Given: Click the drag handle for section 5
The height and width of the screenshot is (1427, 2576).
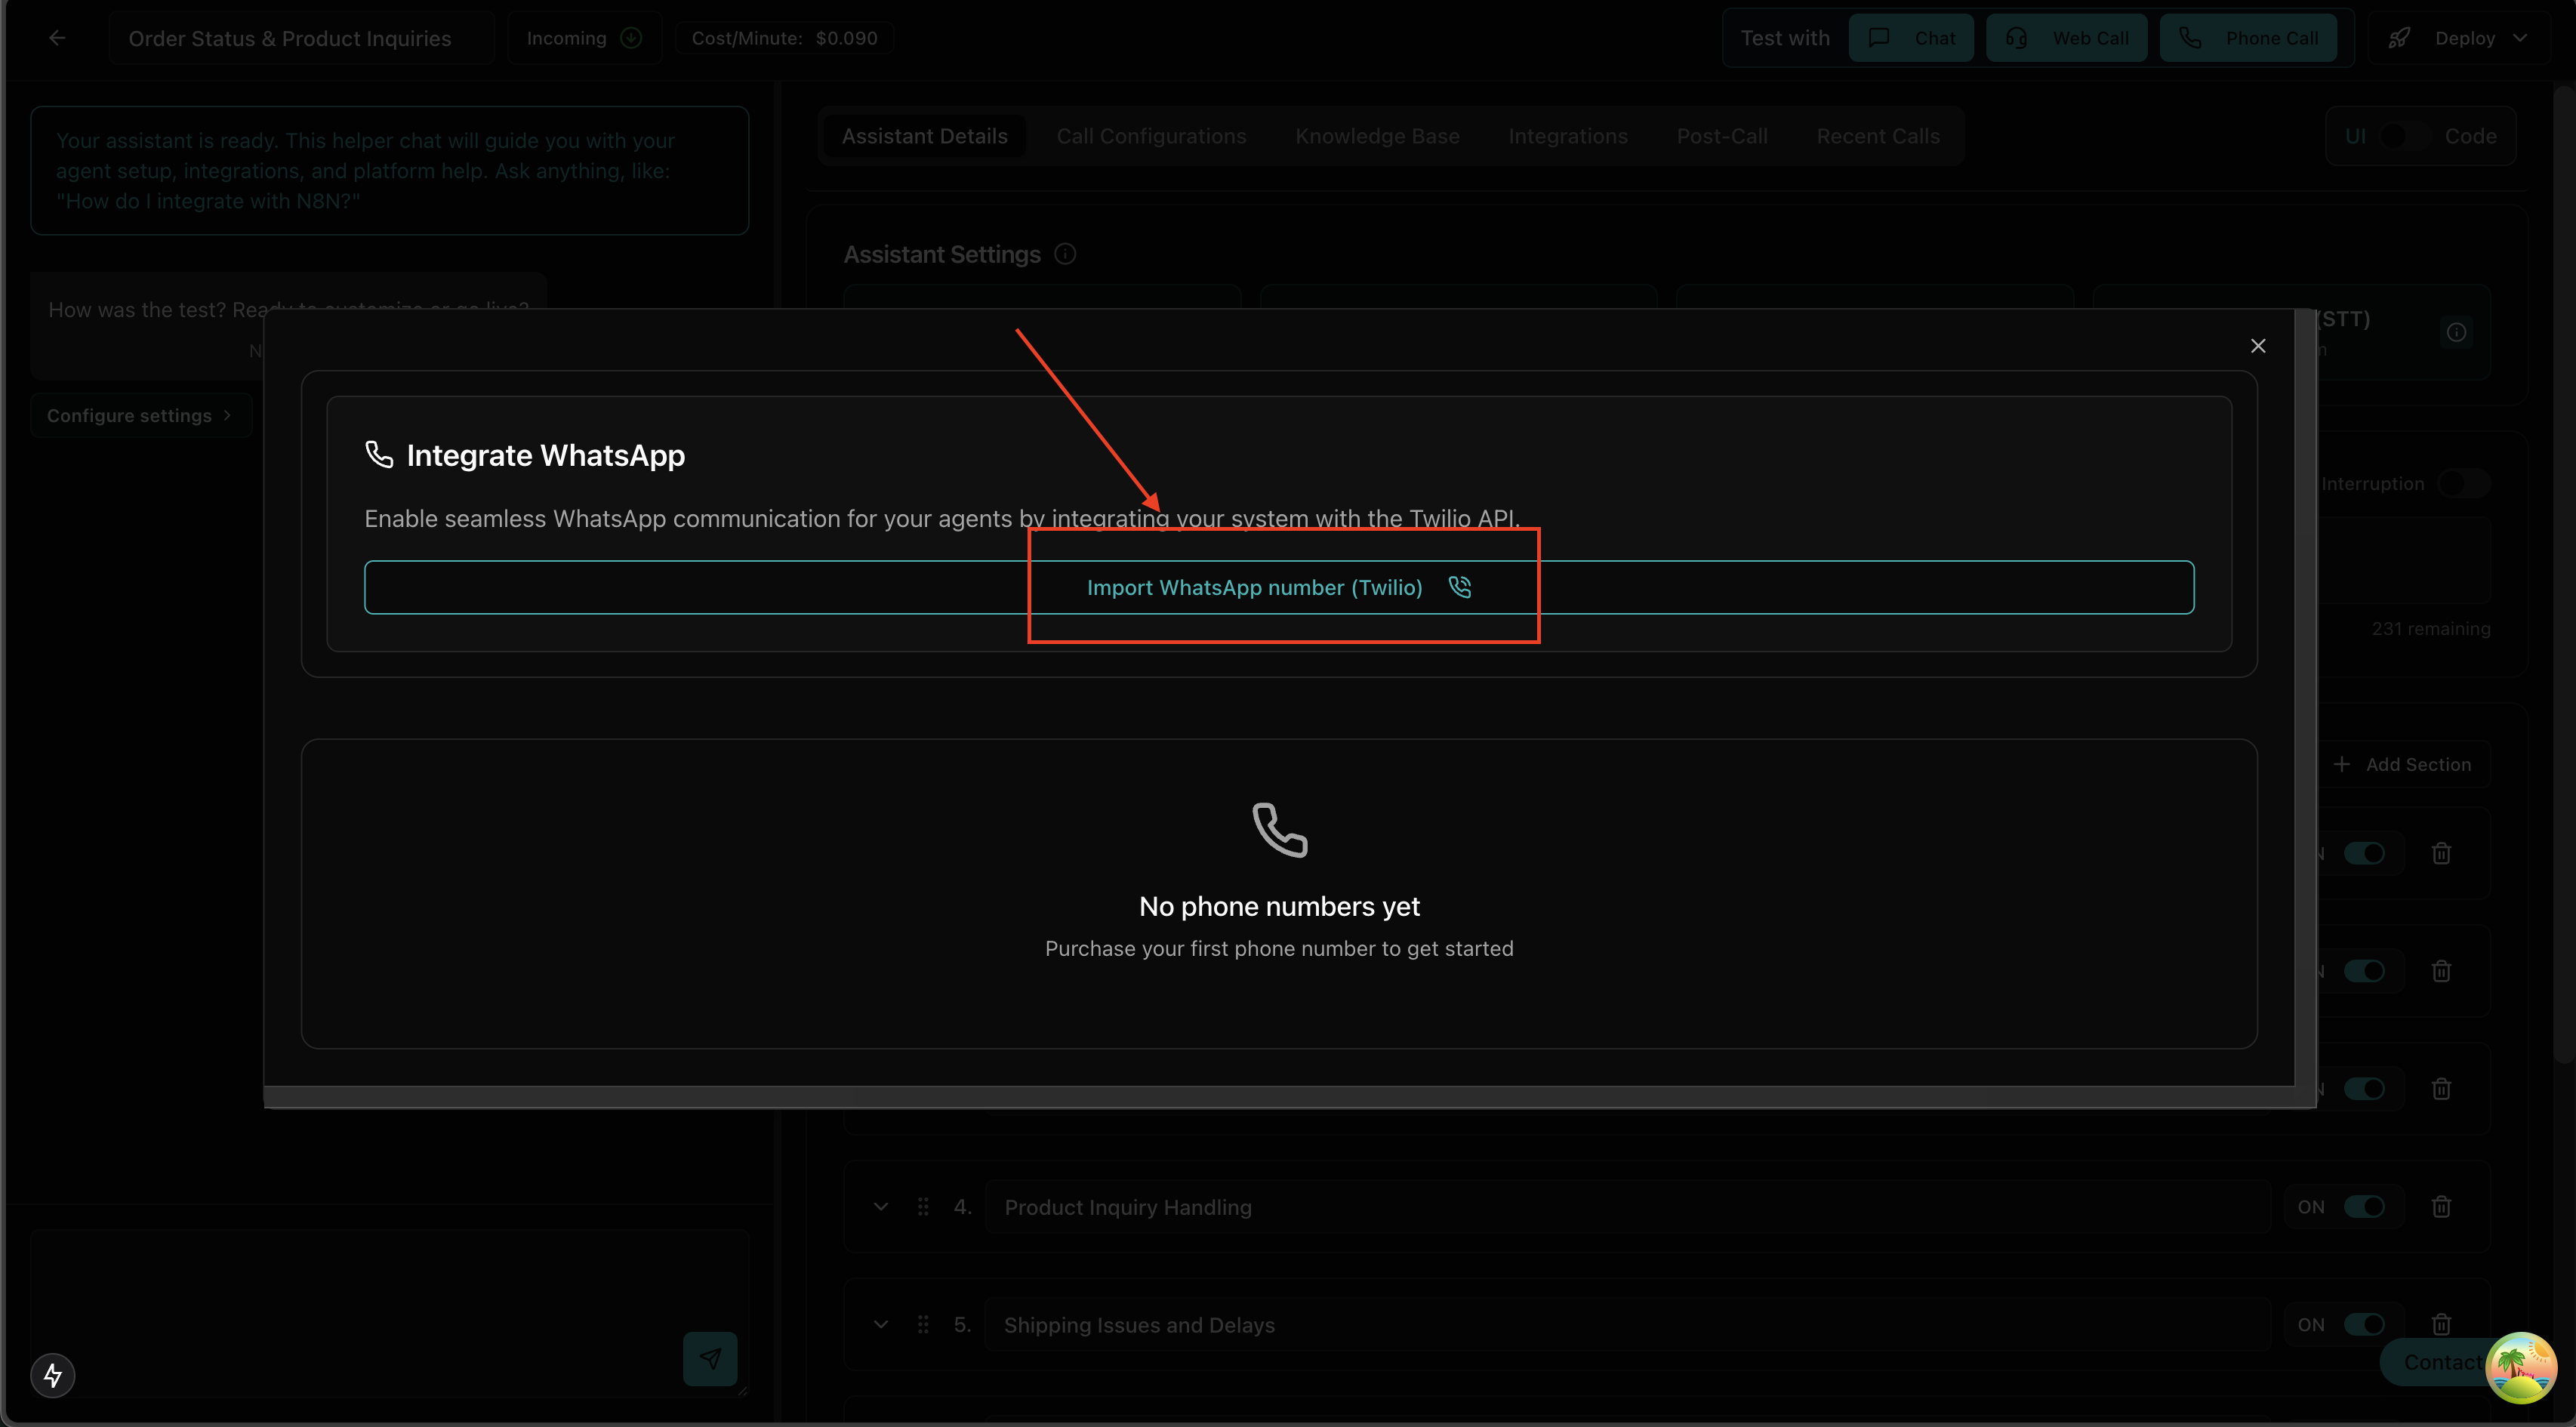Looking at the screenshot, I should coord(923,1324).
